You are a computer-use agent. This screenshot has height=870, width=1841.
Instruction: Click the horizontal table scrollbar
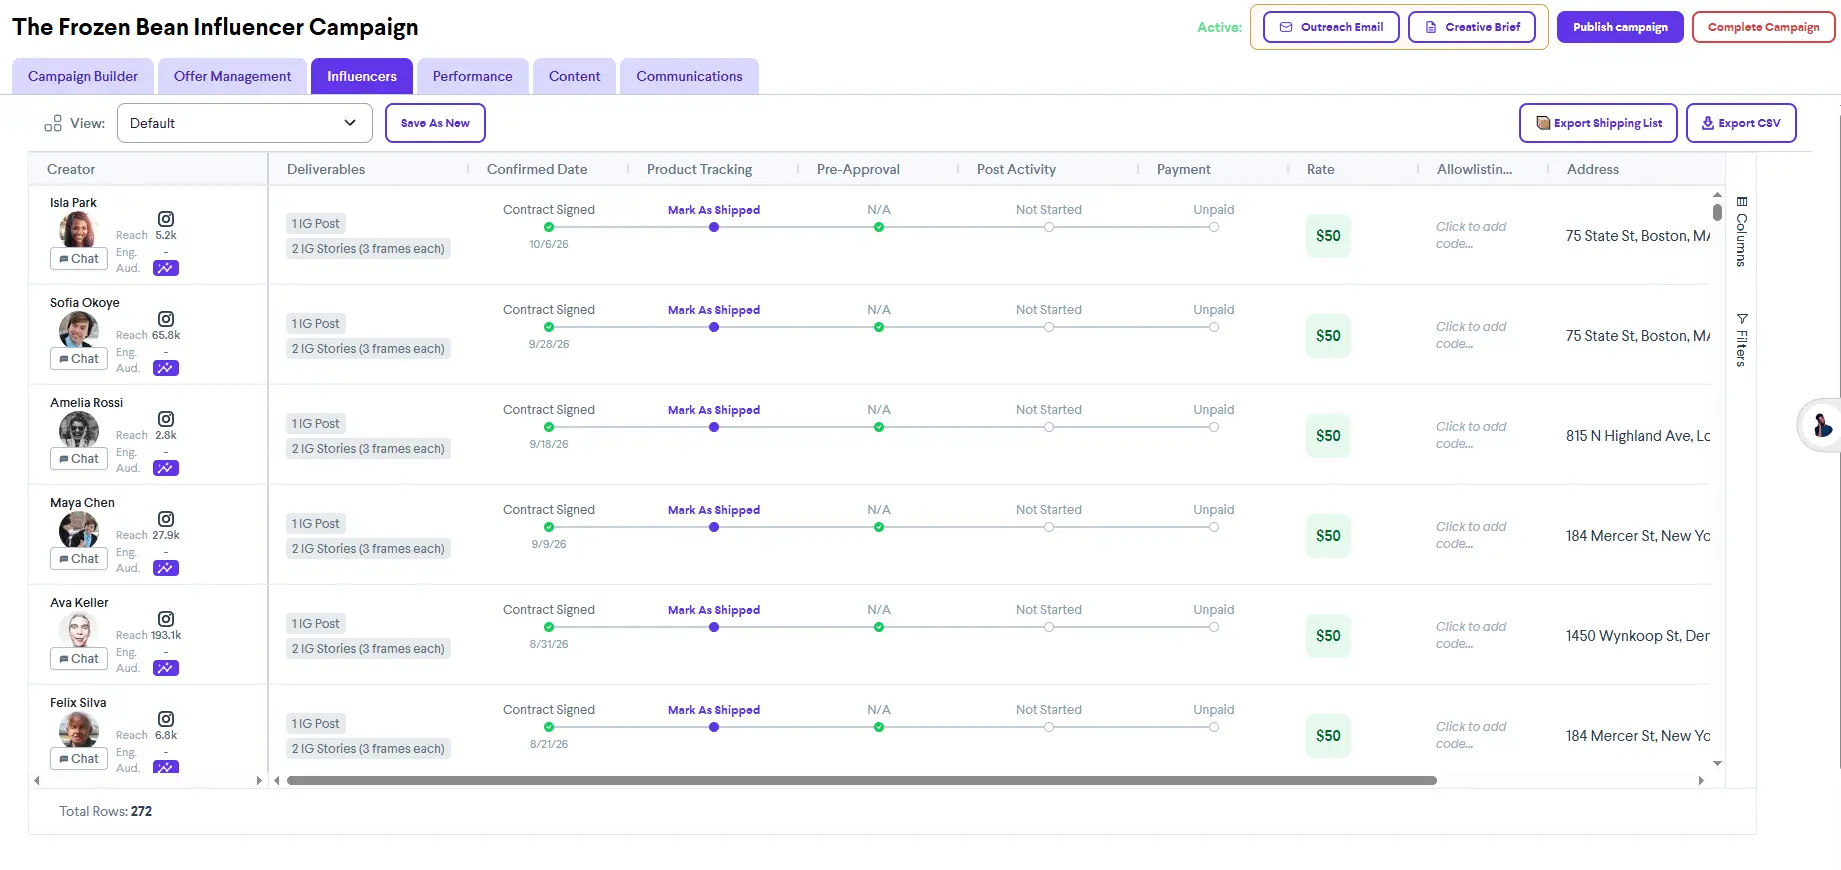coord(862,780)
